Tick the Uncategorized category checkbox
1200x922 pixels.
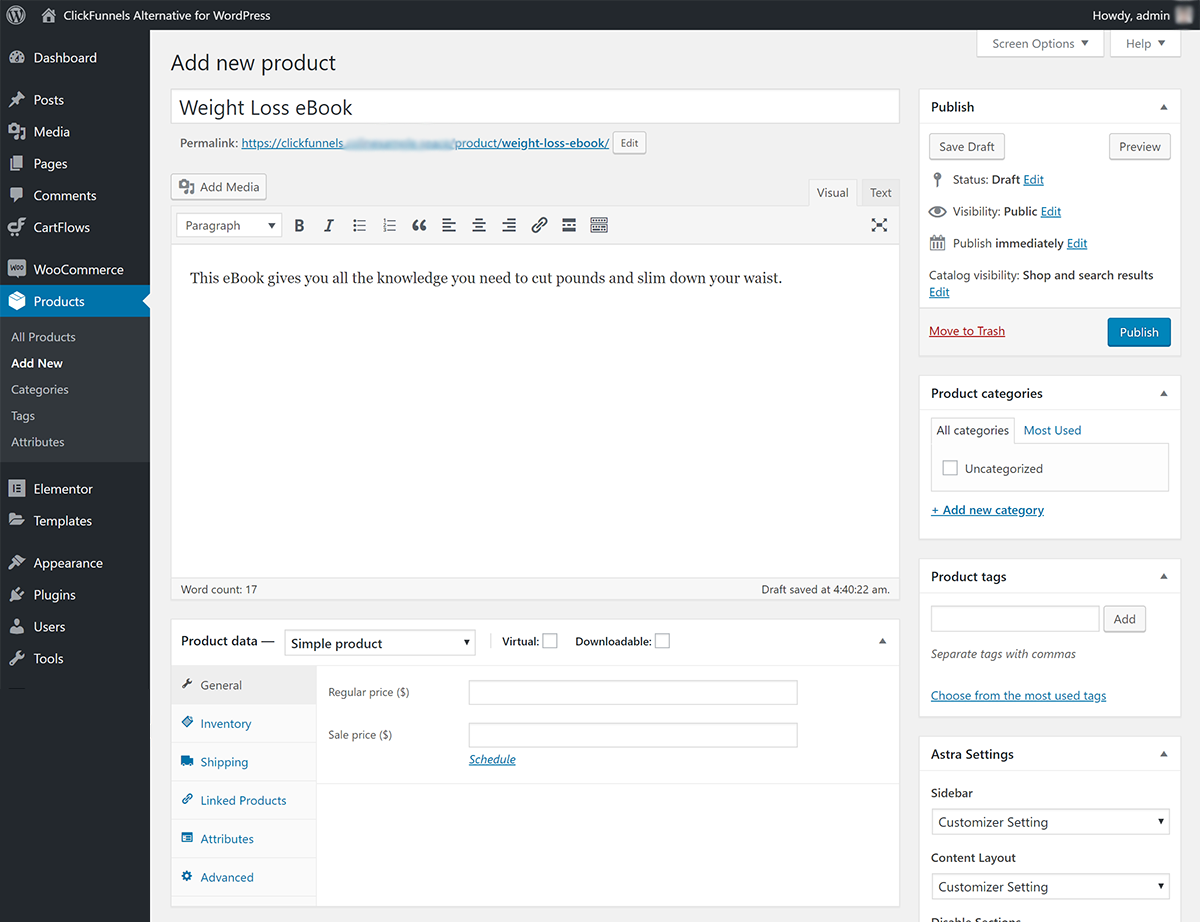click(950, 468)
